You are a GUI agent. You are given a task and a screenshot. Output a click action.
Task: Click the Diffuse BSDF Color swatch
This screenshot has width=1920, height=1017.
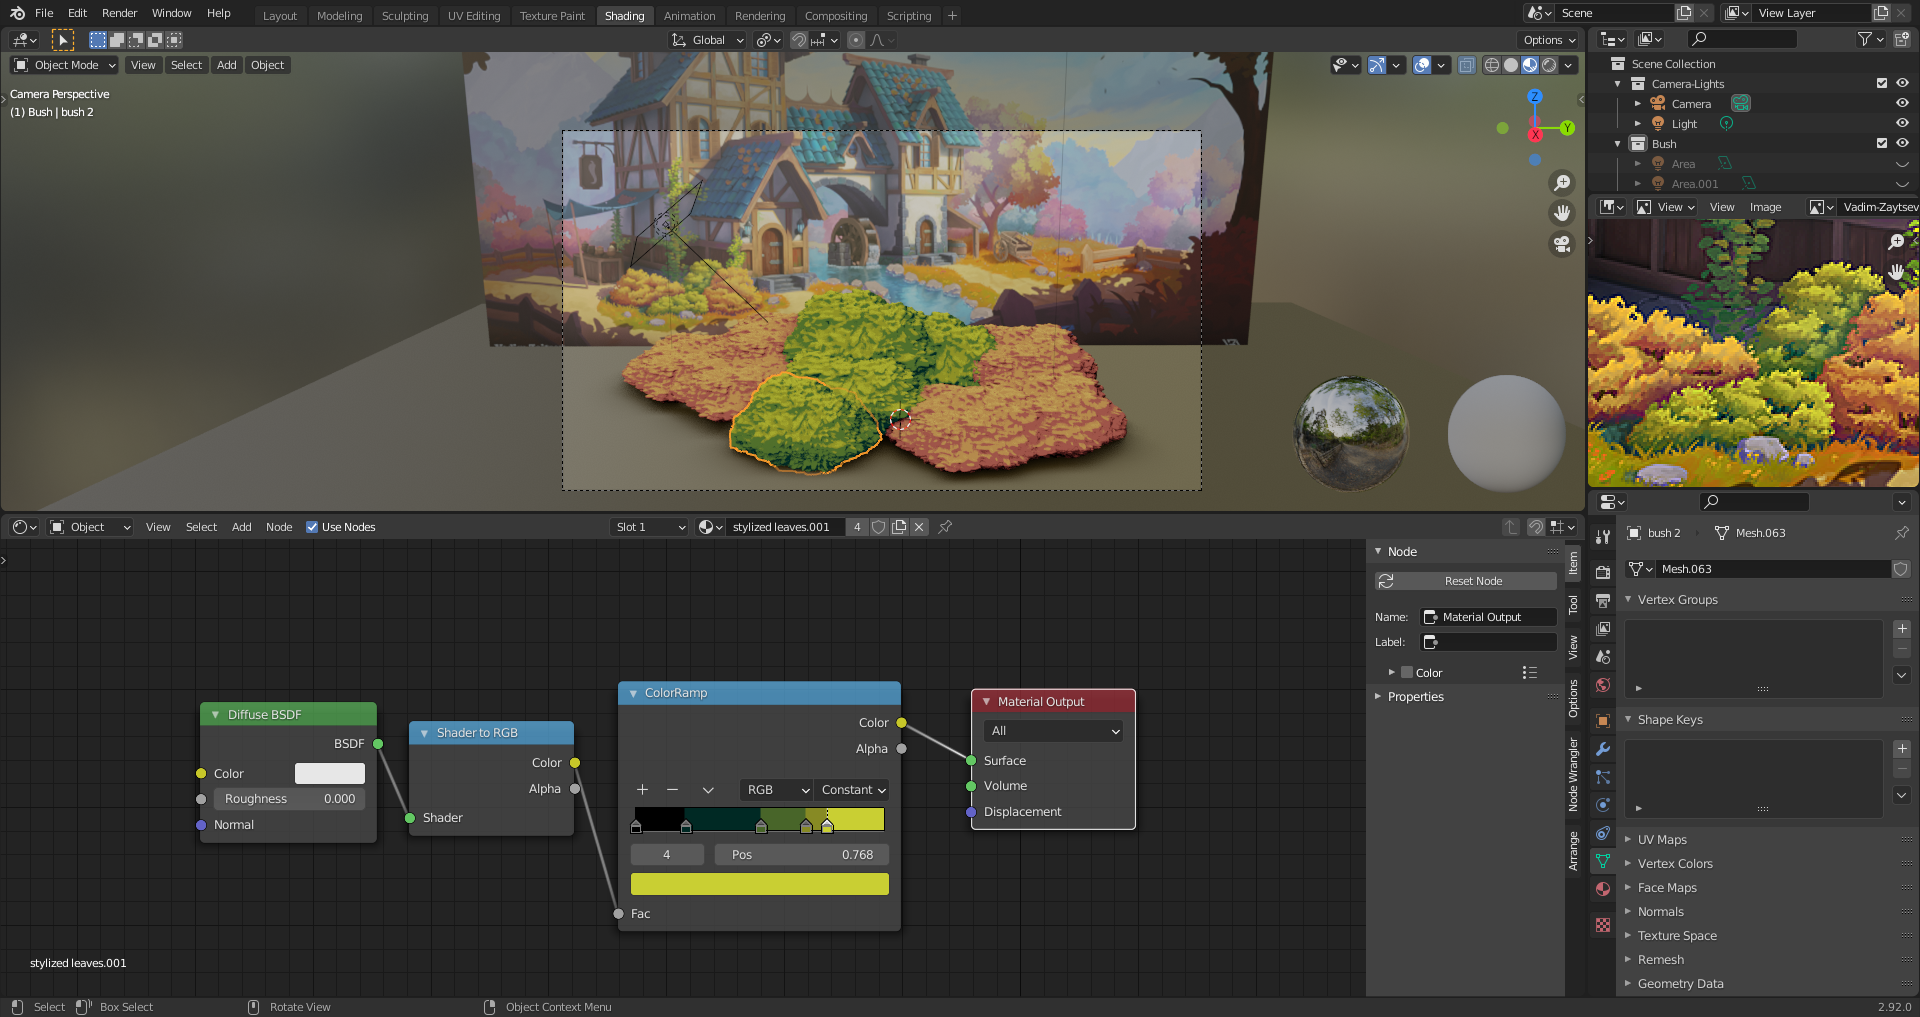330,774
